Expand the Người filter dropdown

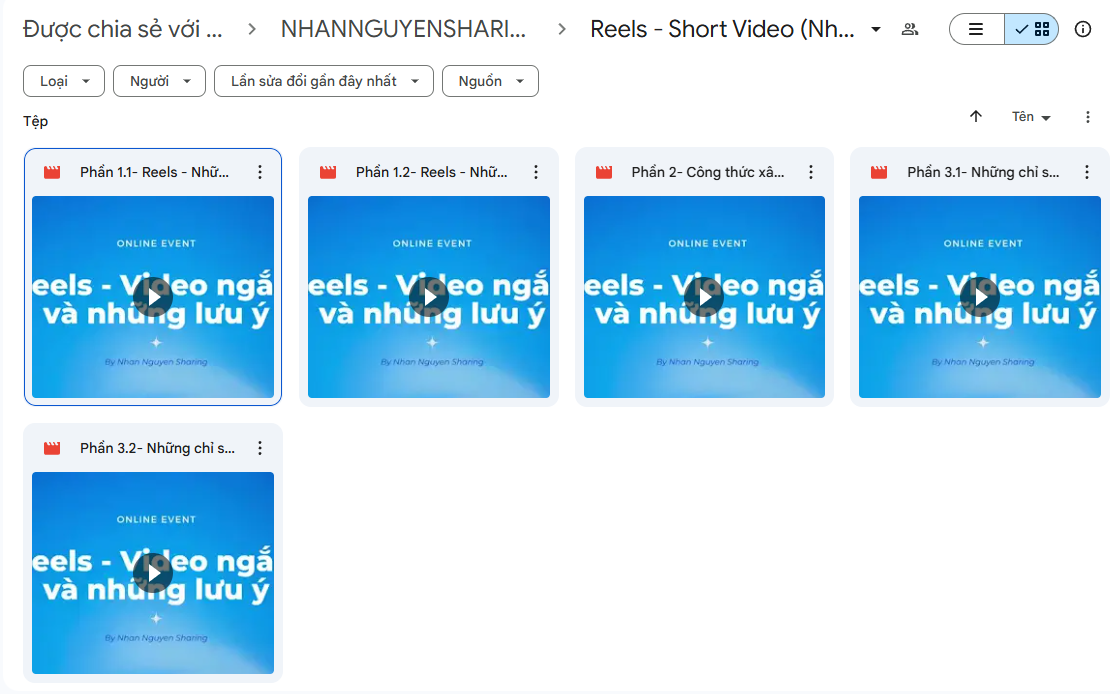pos(159,81)
